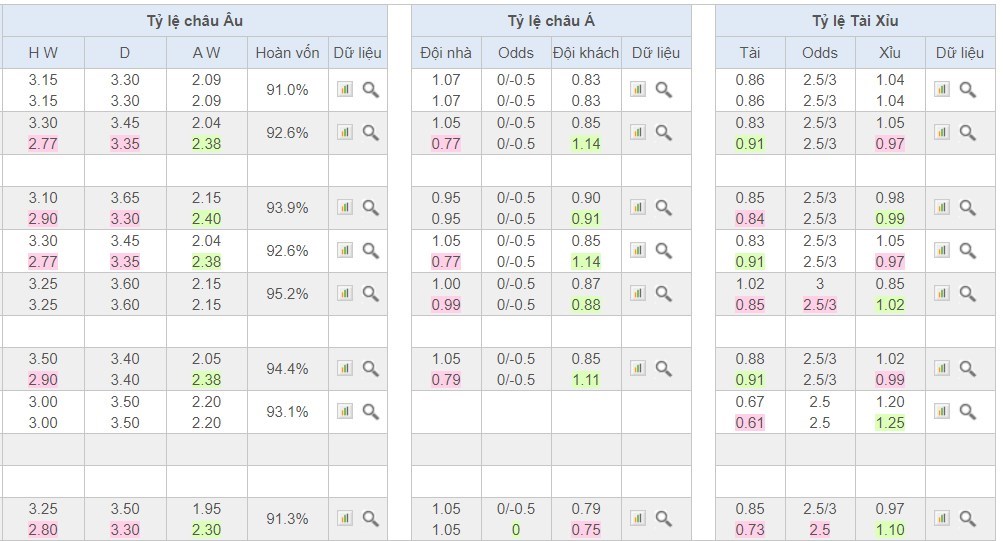This screenshot has height=541, width=1003.
Task: Click magnifier in the 0.86 Tài row
Action: pyautogui.click(x=967, y=89)
